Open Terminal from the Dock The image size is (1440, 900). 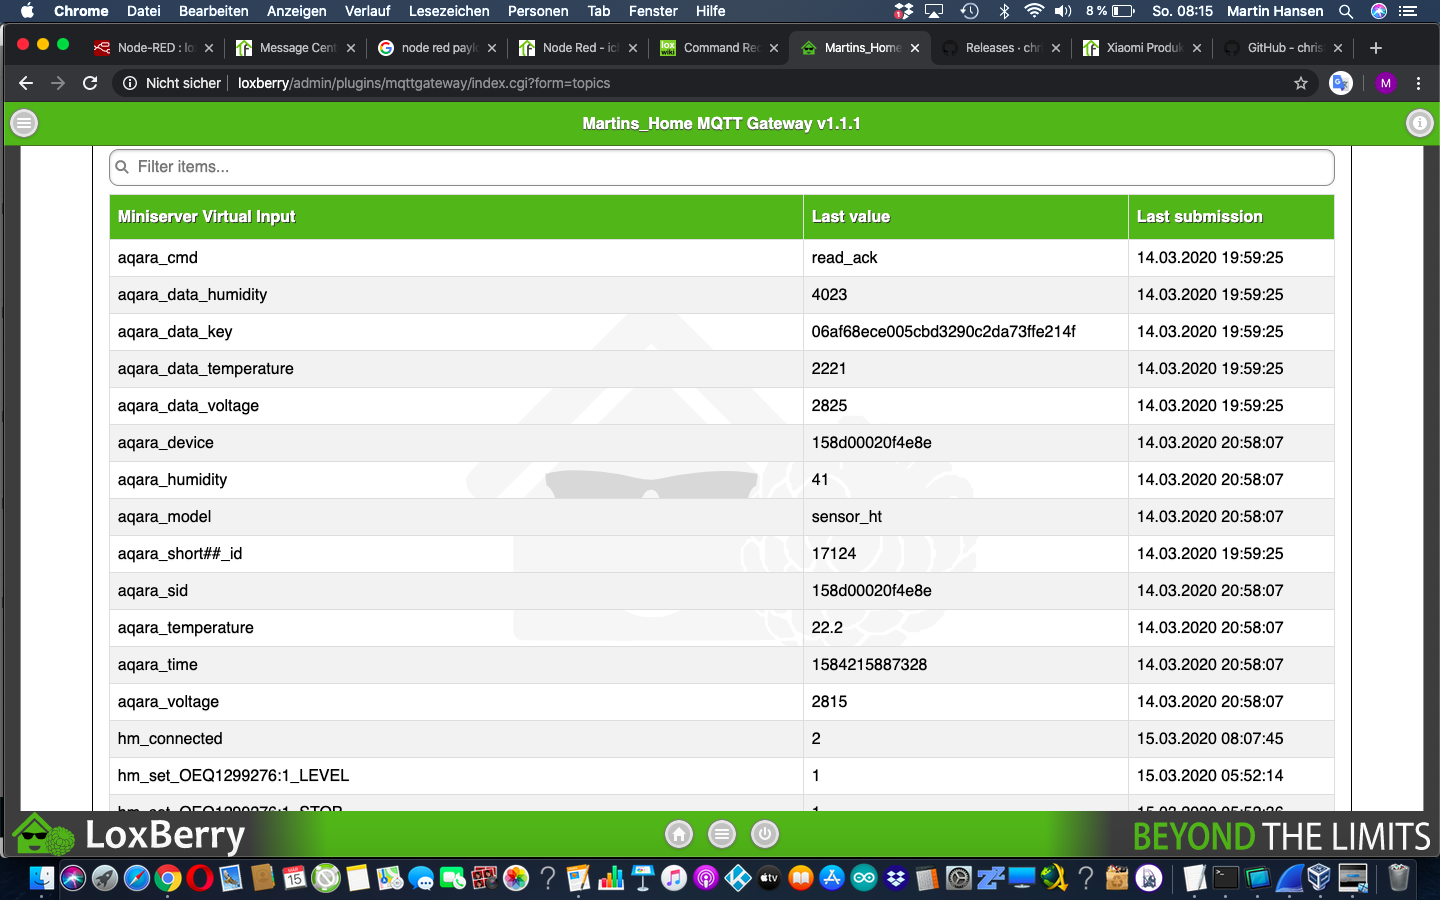coord(1226,878)
